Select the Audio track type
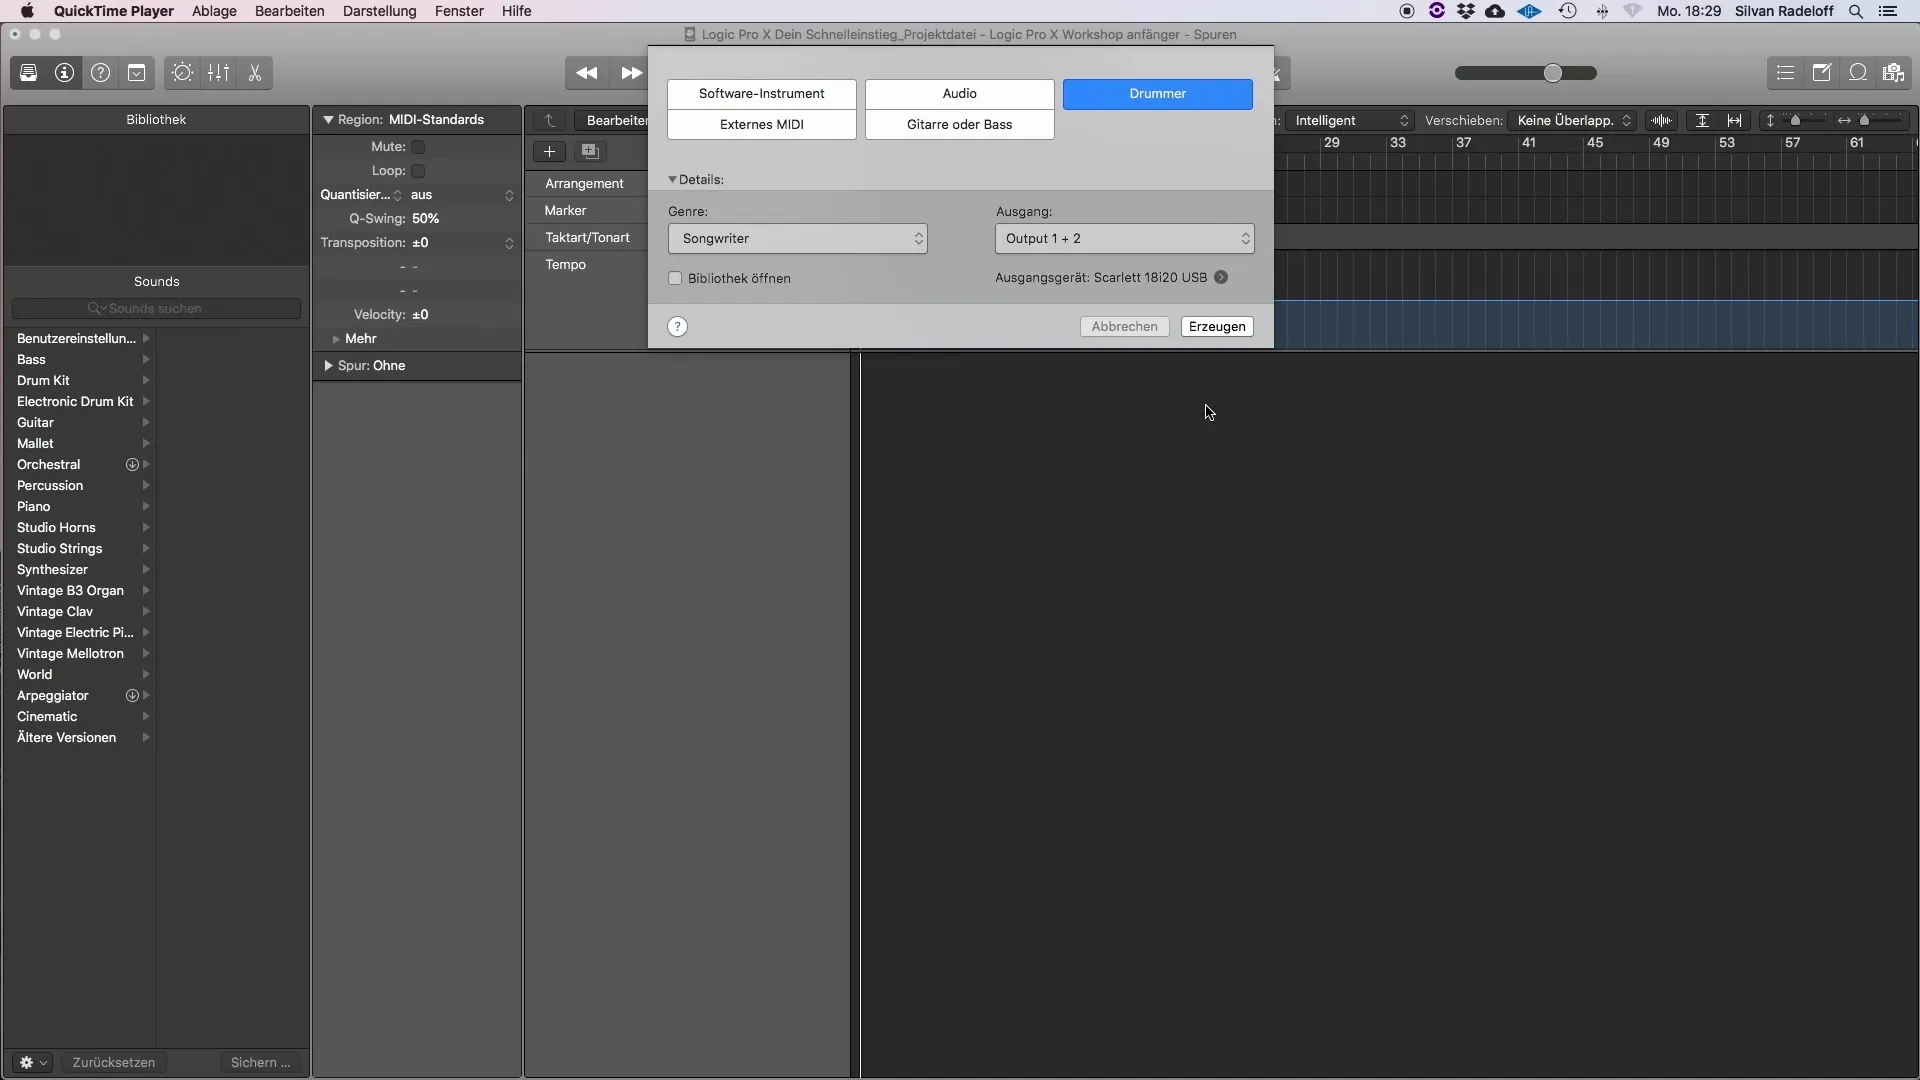 [x=959, y=92]
